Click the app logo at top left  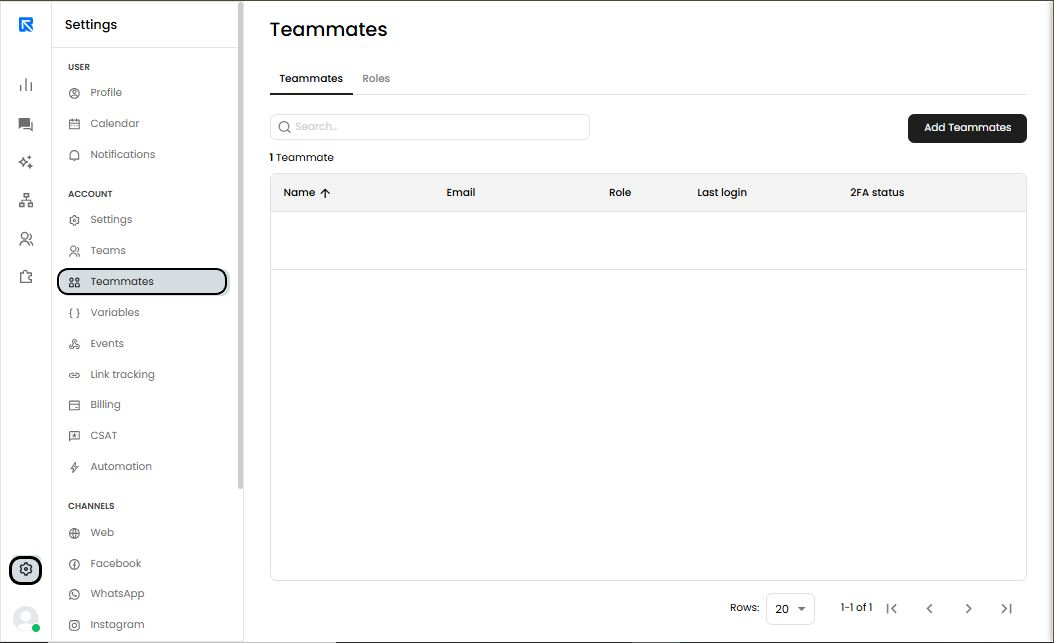26,25
